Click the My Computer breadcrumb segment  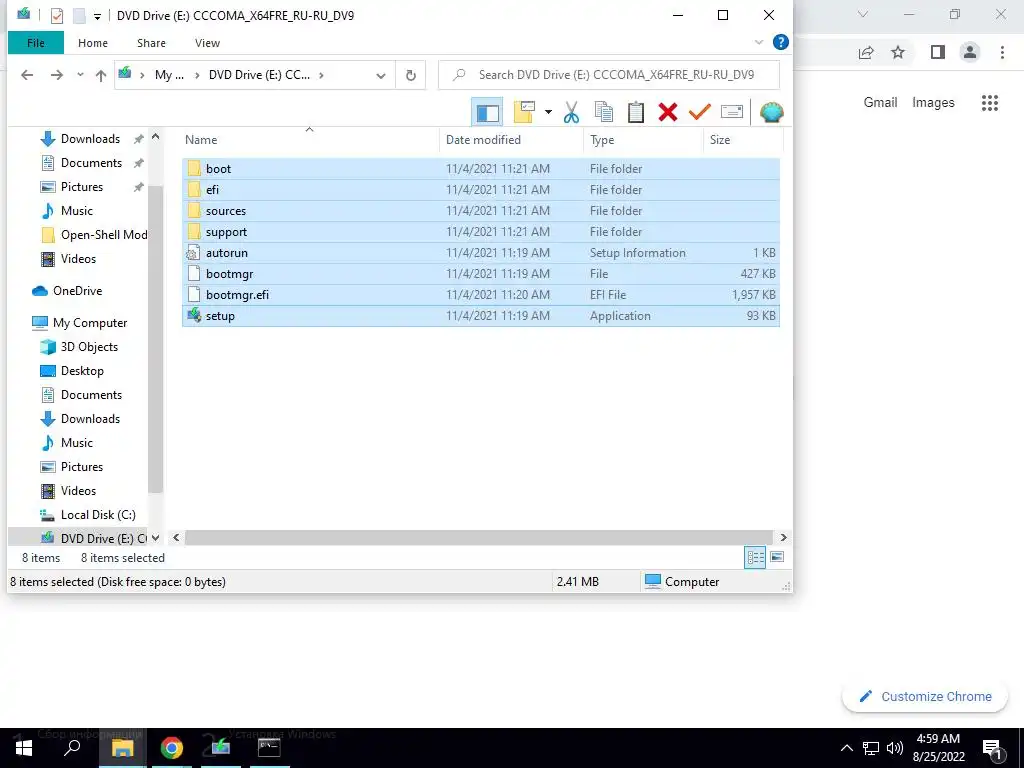[x=169, y=75]
